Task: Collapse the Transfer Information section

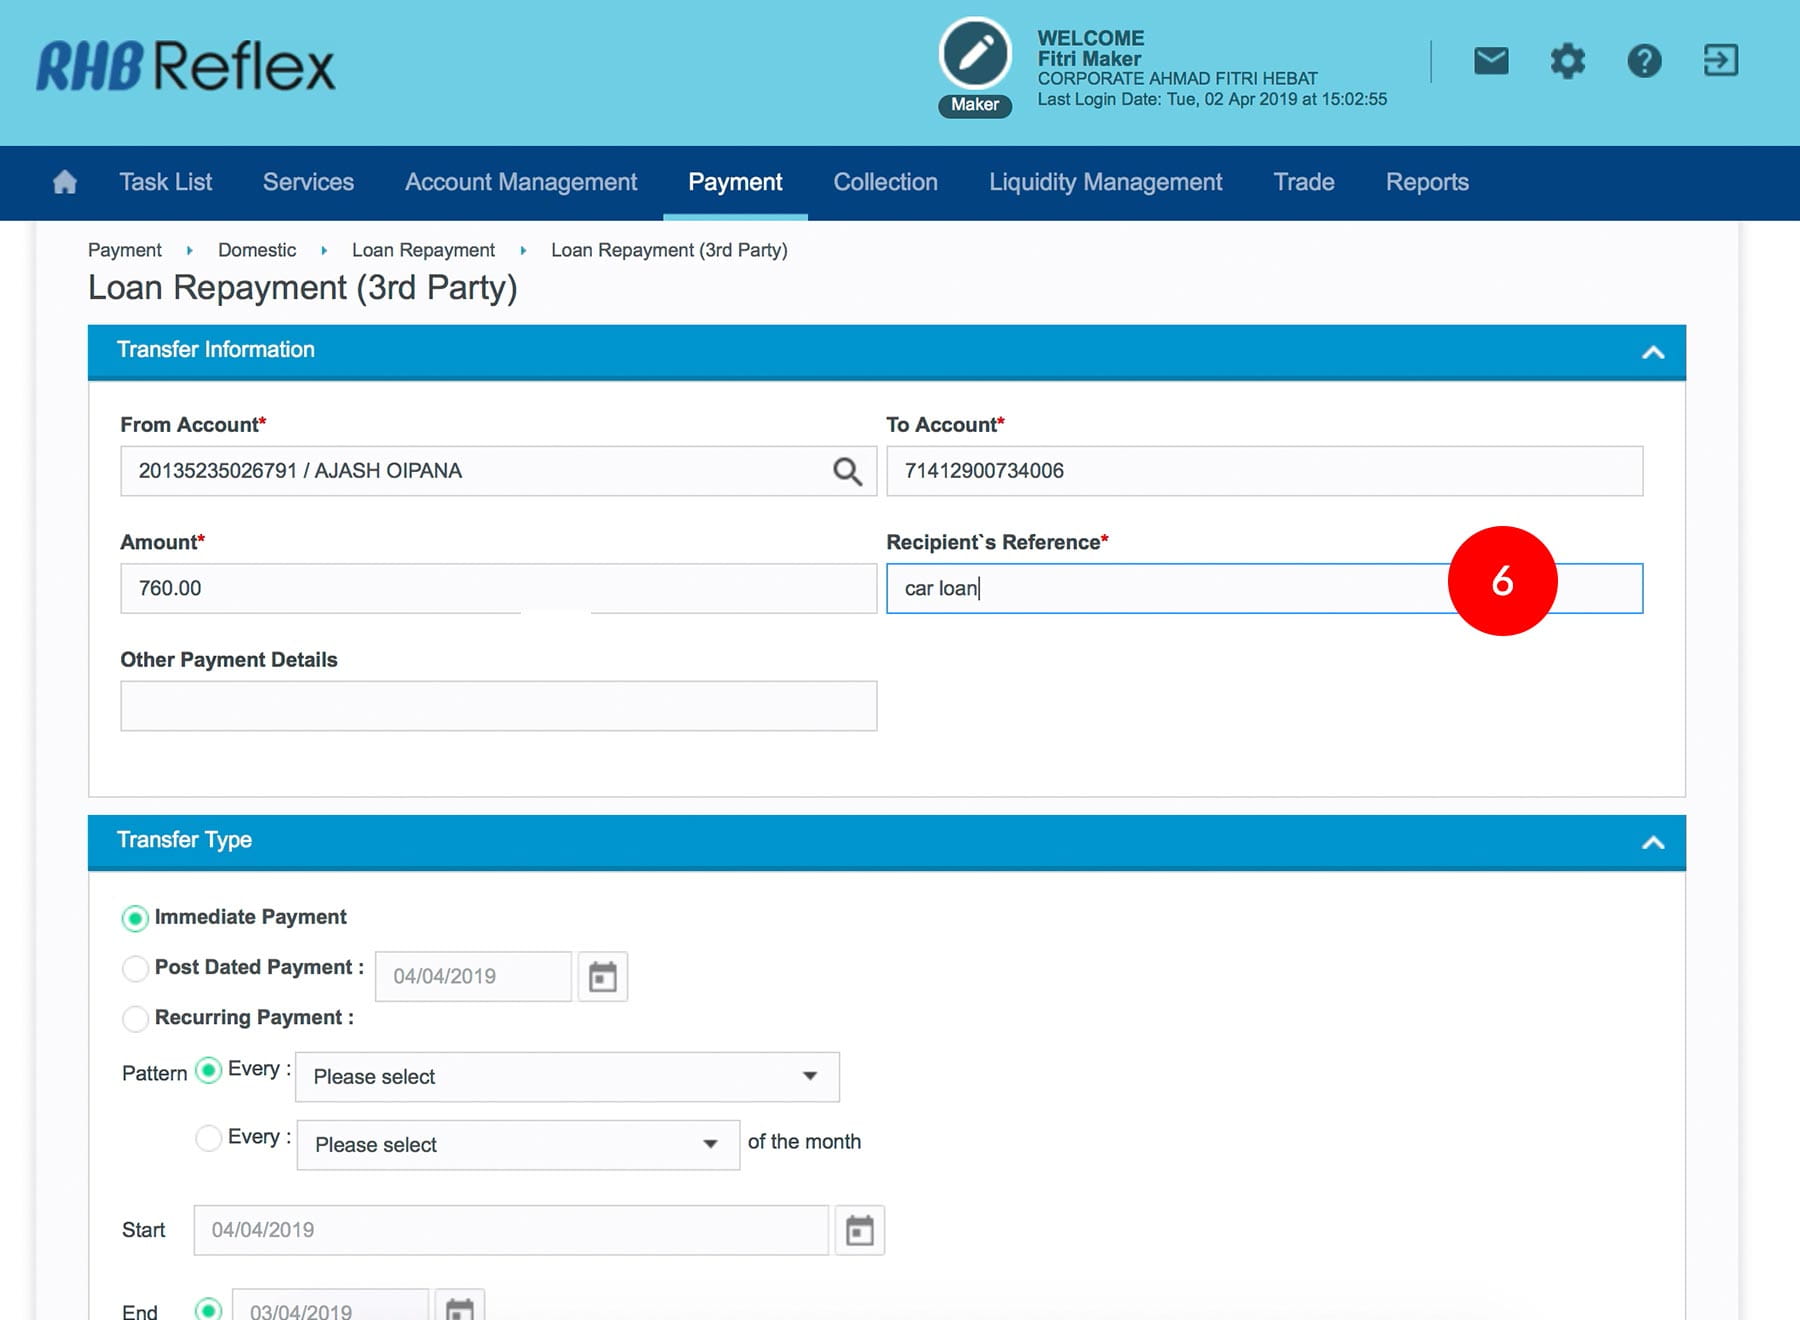Action: [1652, 352]
